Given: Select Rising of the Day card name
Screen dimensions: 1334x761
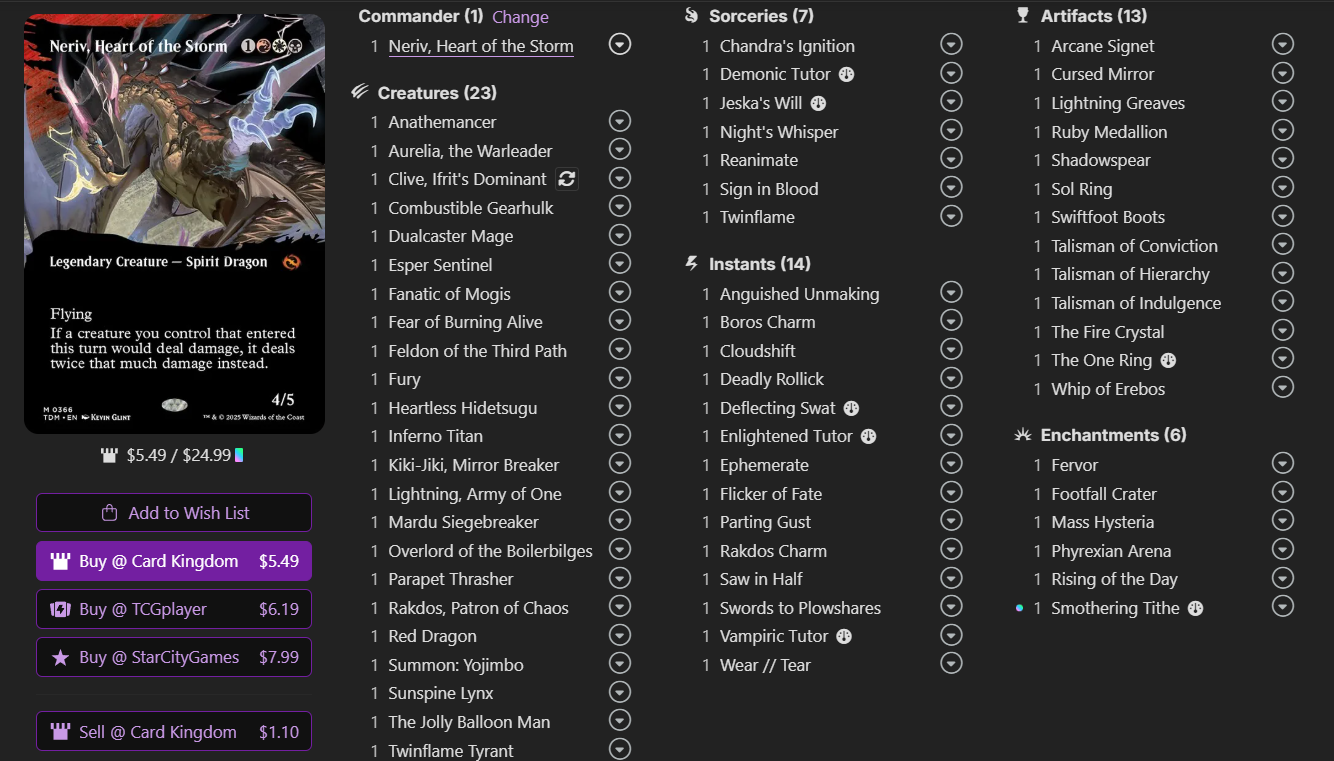Looking at the screenshot, I should click(x=1114, y=579).
